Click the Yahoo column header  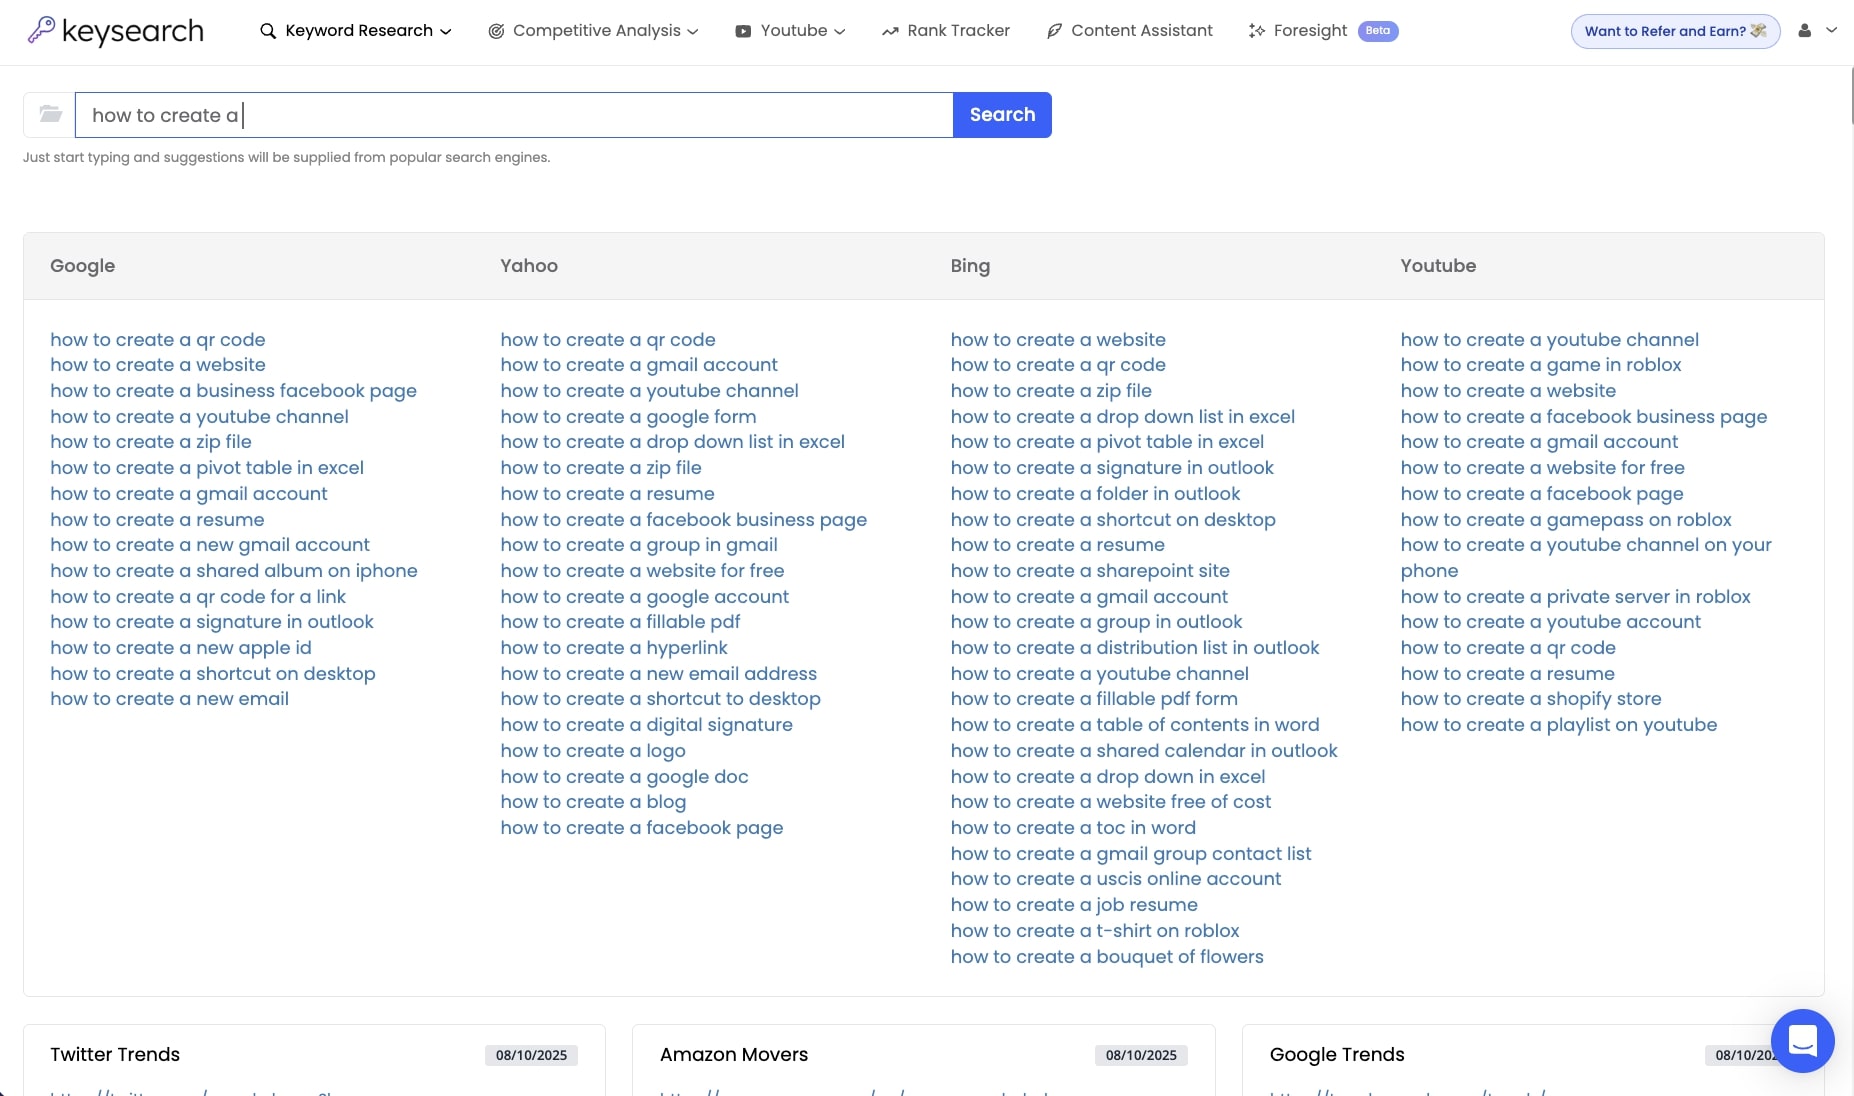tap(529, 266)
